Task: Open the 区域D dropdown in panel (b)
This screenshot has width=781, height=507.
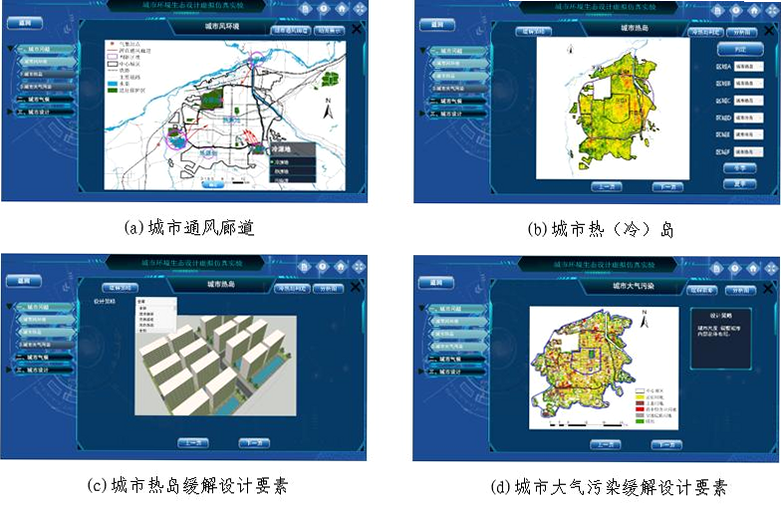Action: click(748, 118)
